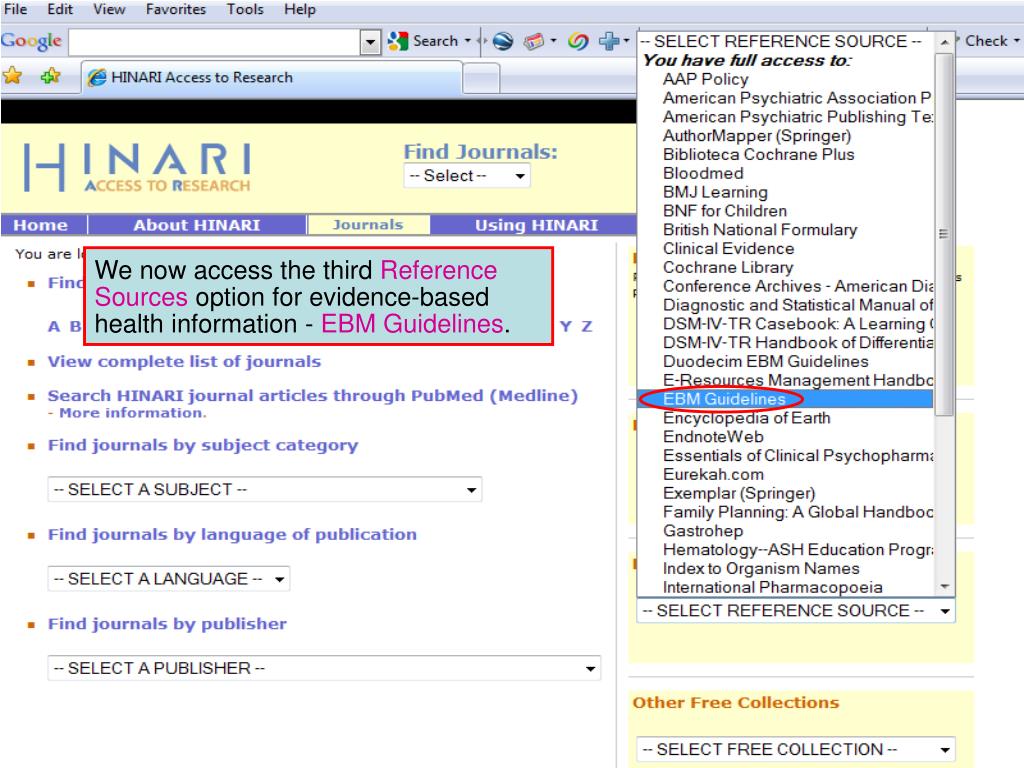Click journals letter A link
Image resolution: width=1024 pixels, height=768 pixels.
[54, 327]
